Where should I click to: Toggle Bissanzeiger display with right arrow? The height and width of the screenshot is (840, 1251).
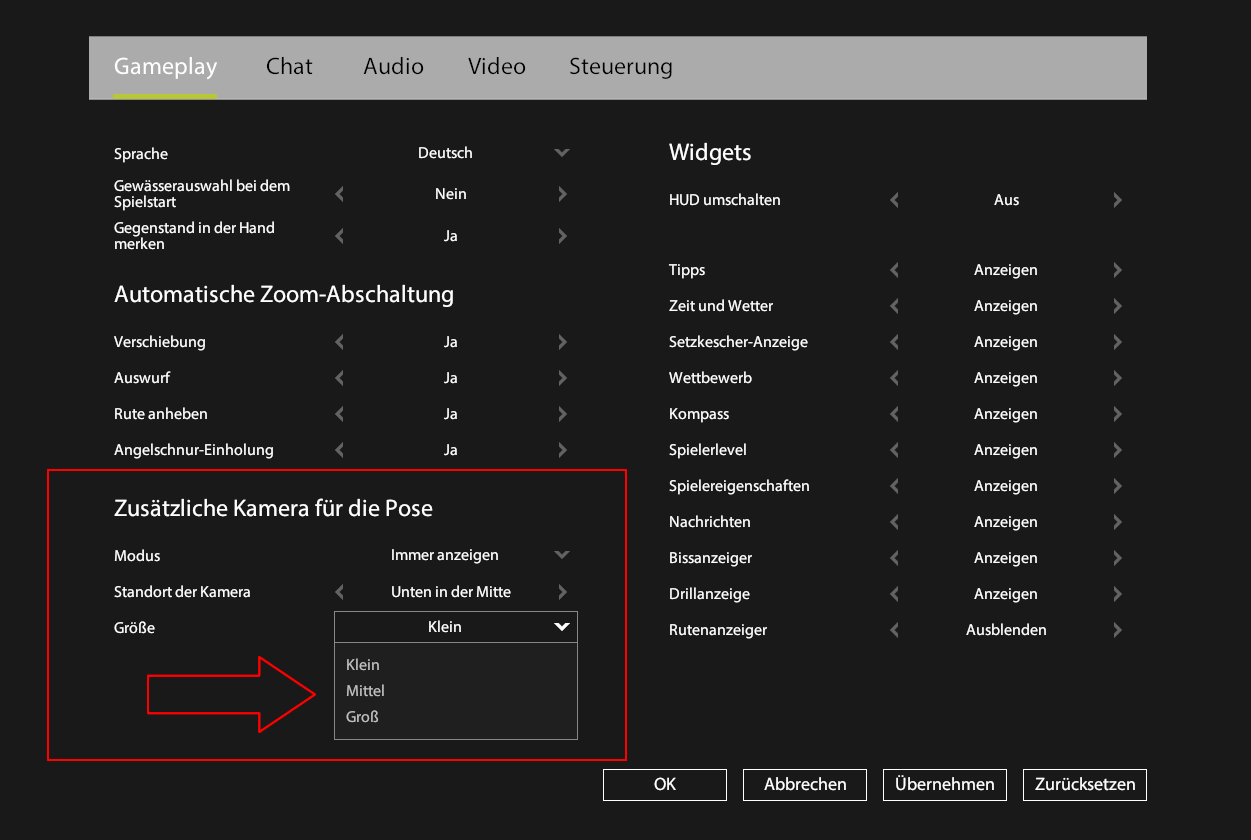(x=1117, y=558)
